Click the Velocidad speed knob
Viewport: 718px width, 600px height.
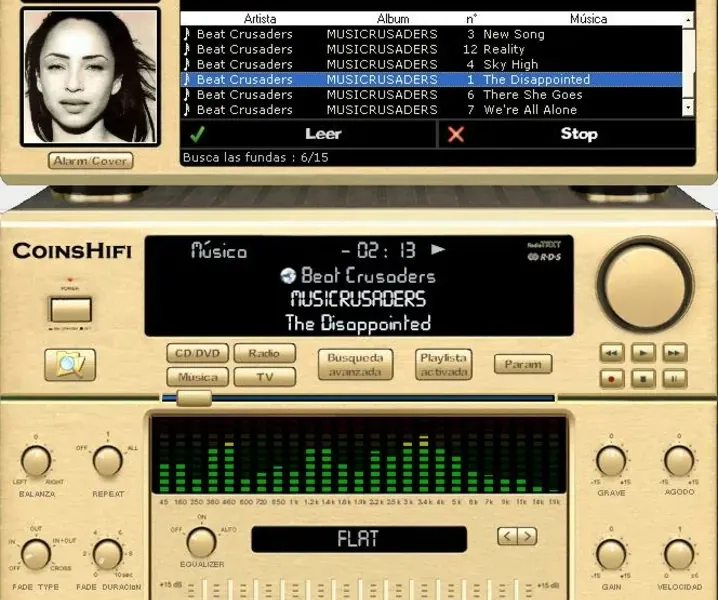tap(679, 554)
